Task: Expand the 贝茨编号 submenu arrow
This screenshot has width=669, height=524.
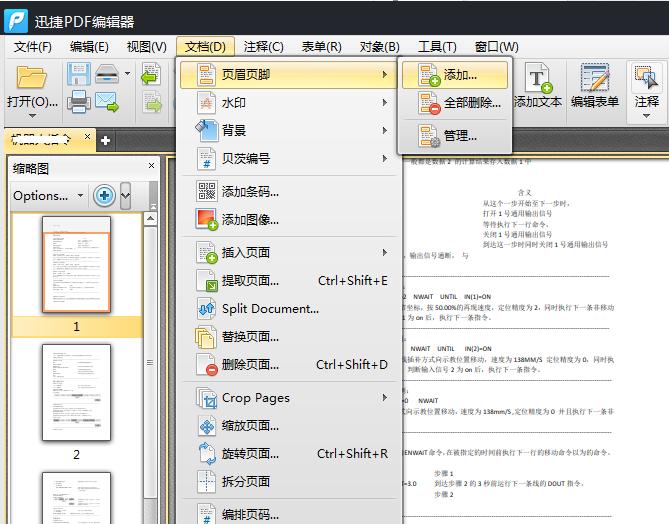Action: 384,158
